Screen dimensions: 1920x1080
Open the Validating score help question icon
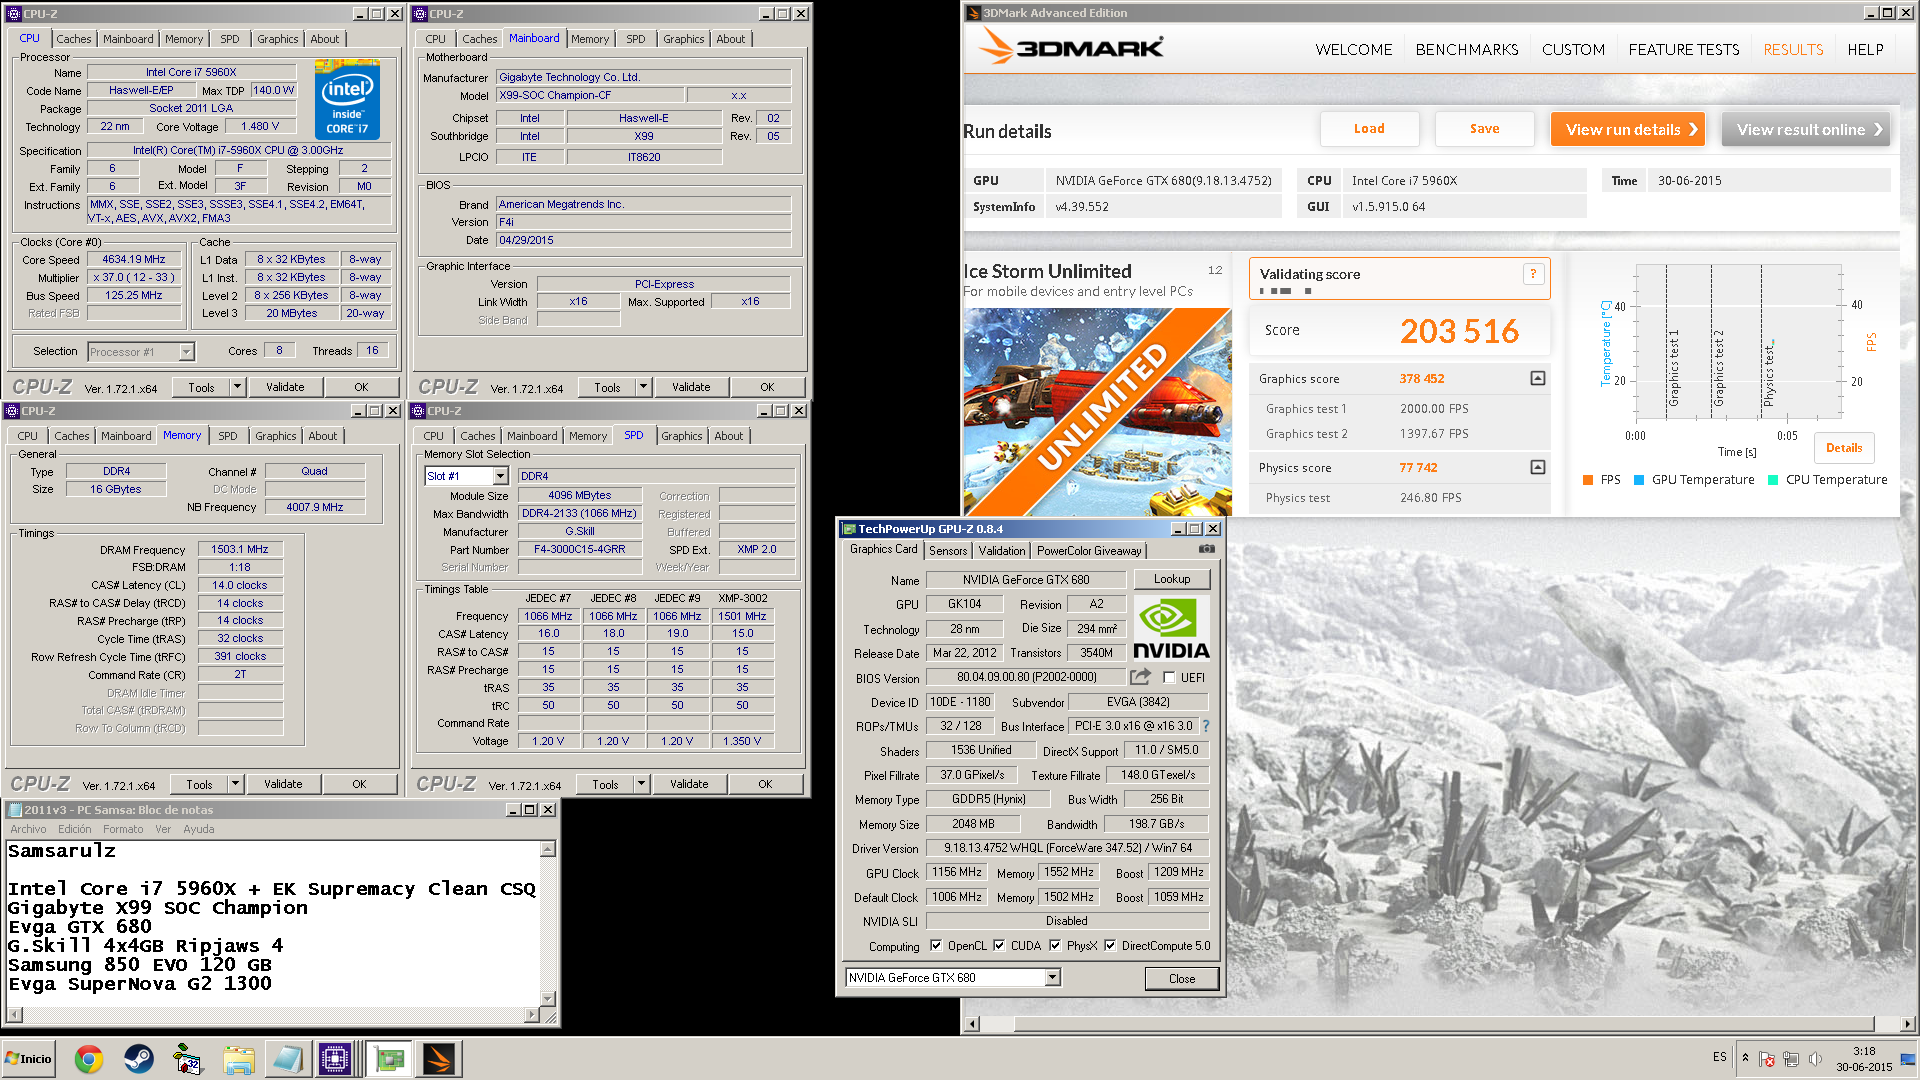(1533, 274)
